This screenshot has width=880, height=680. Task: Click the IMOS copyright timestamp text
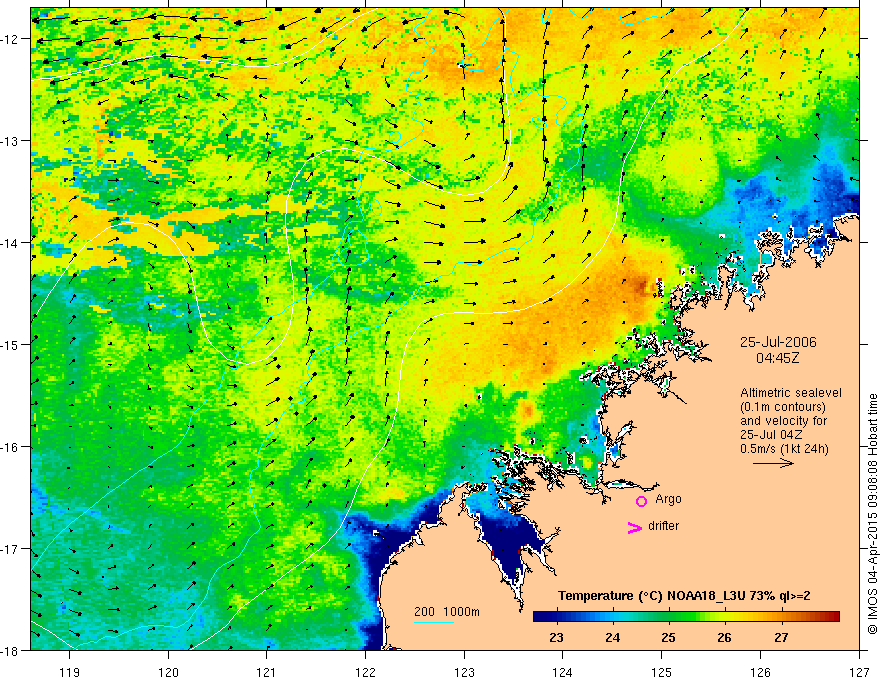coord(872,516)
